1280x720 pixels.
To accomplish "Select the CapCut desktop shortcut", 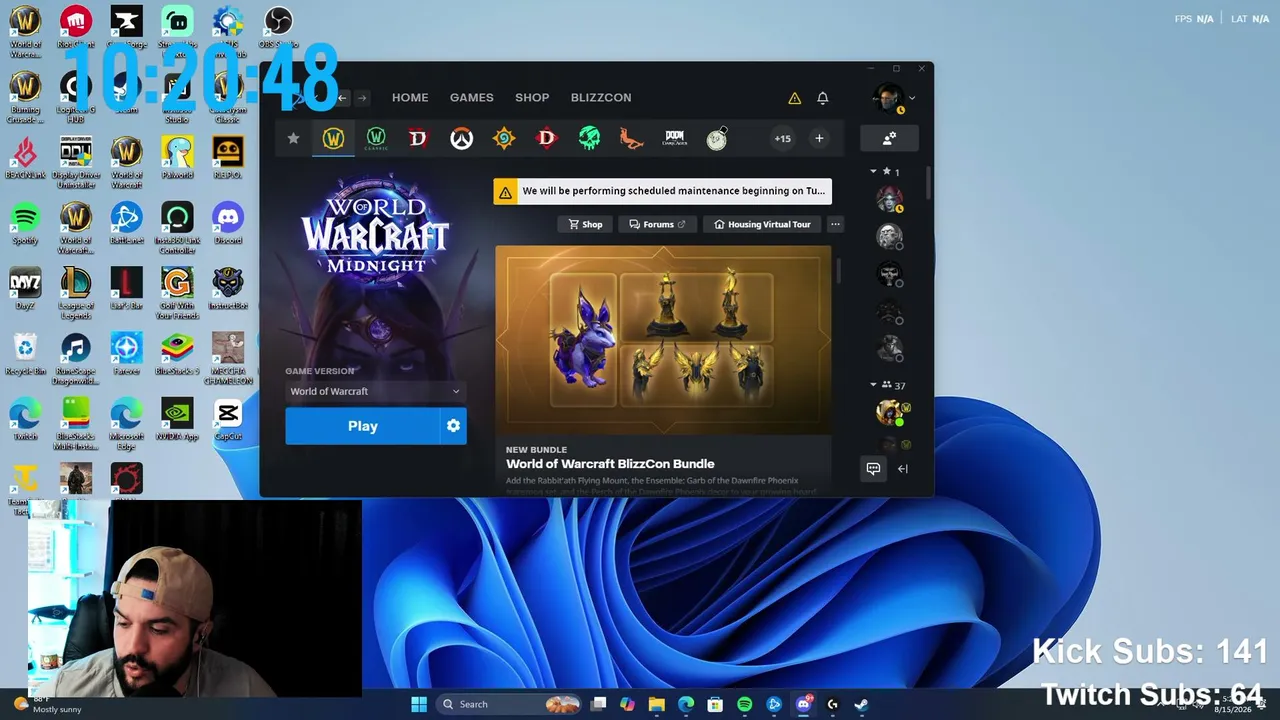I will 228,420.
